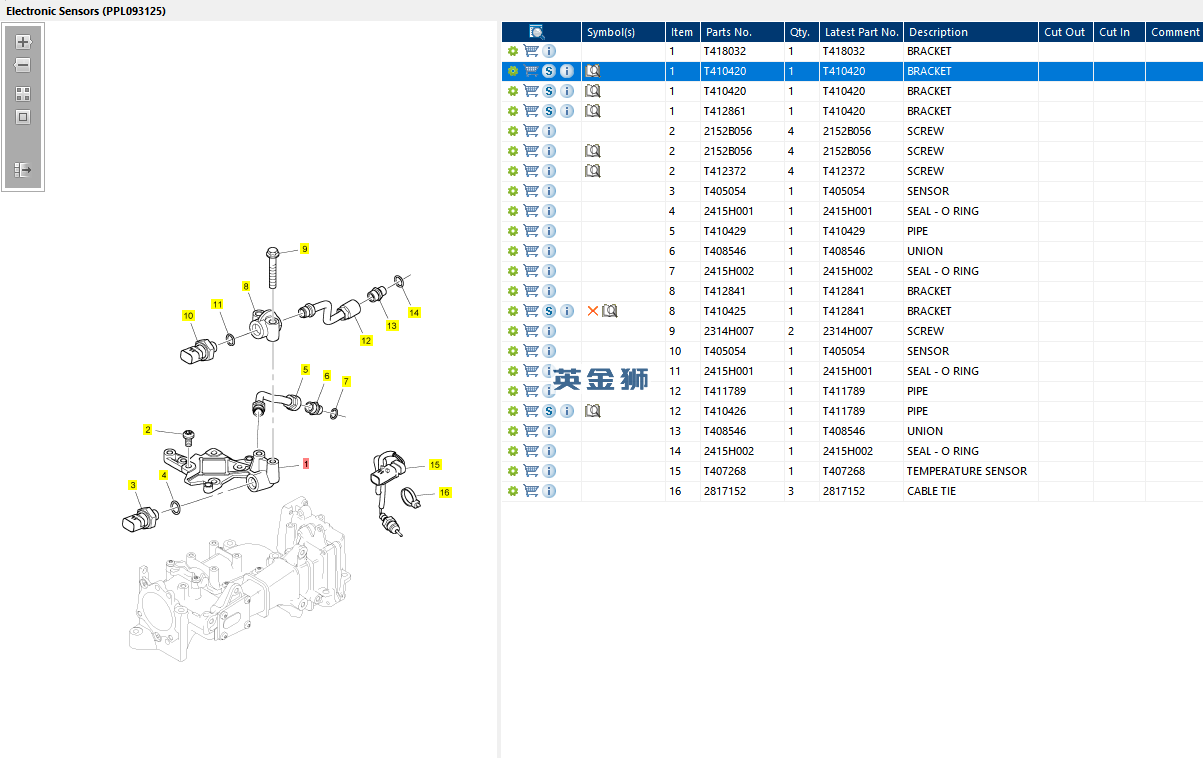Screen dimensions: 1203x758
Task: Click the red callout 1 in diagram
Action: (x=306, y=464)
